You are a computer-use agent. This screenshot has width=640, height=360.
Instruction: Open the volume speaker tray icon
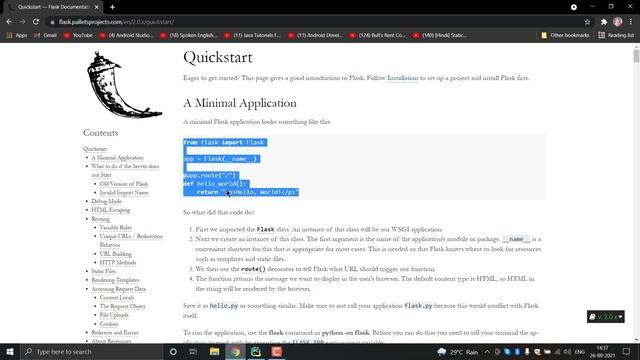pyautogui.click(x=567, y=352)
